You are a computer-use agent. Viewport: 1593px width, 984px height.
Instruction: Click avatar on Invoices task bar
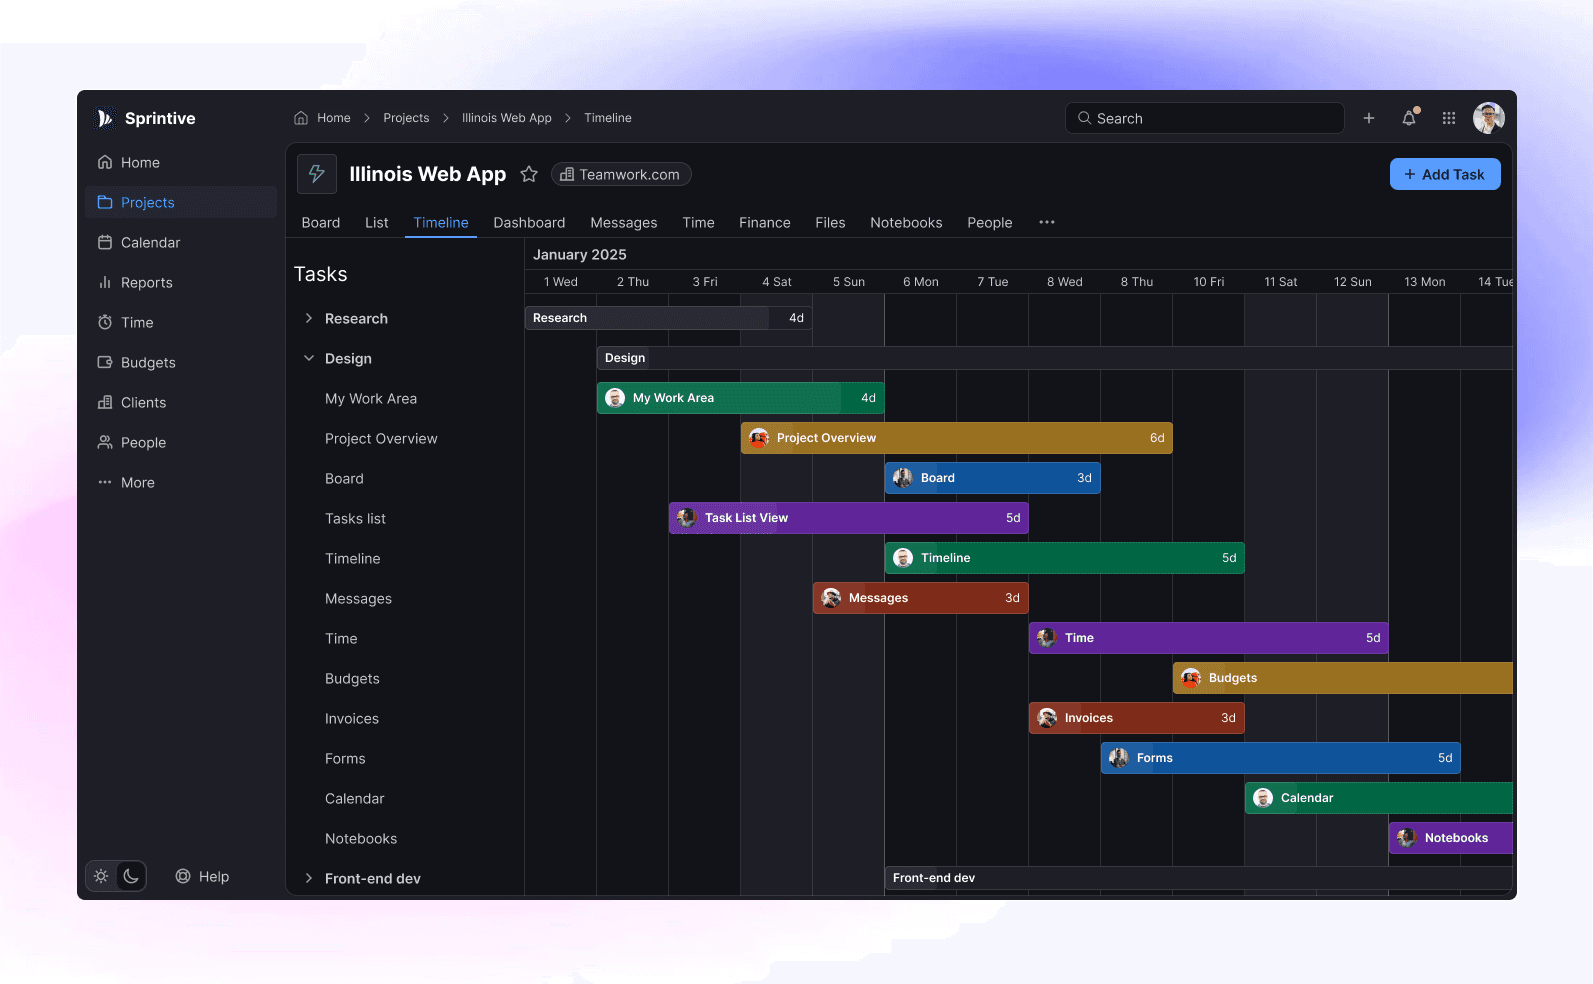(x=1047, y=718)
